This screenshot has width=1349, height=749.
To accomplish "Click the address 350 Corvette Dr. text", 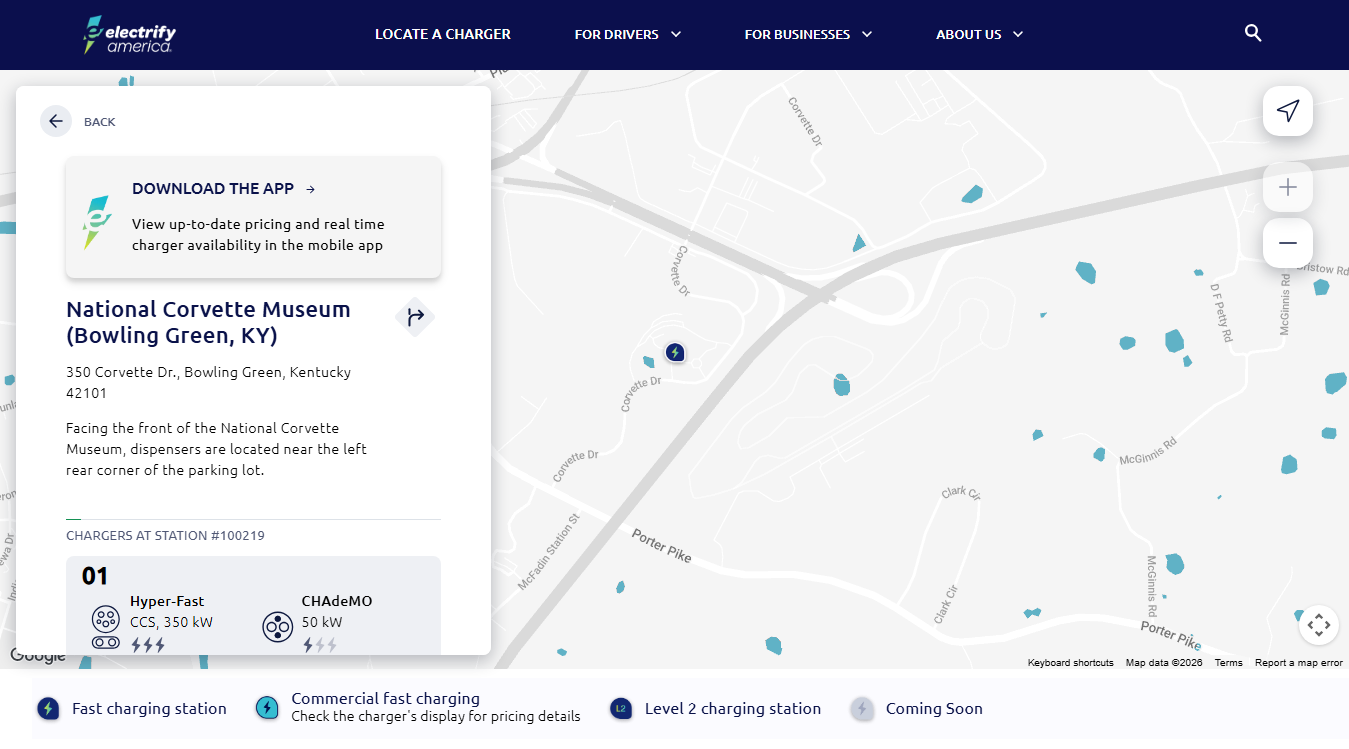I will (208, 382).
